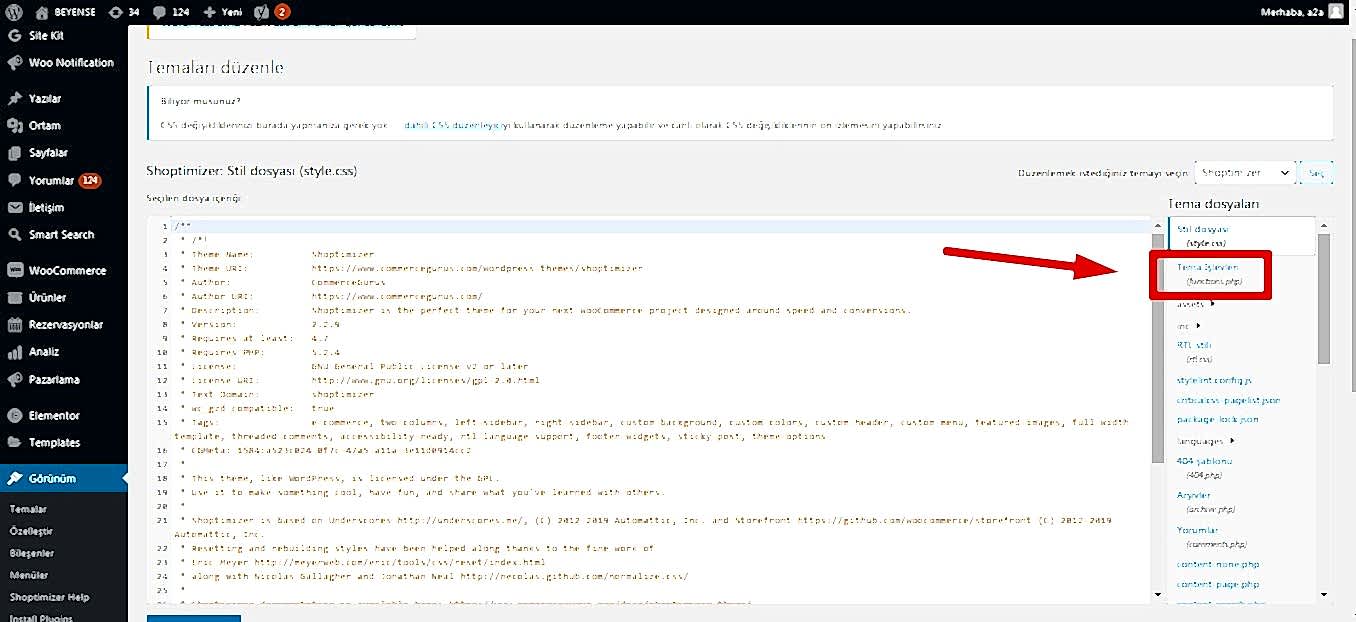Image resolution: width=1356 pixels, height=622 pixels.
Task: Open Yorumlar (comments.php) template file
Action: tap(1211, 537)
